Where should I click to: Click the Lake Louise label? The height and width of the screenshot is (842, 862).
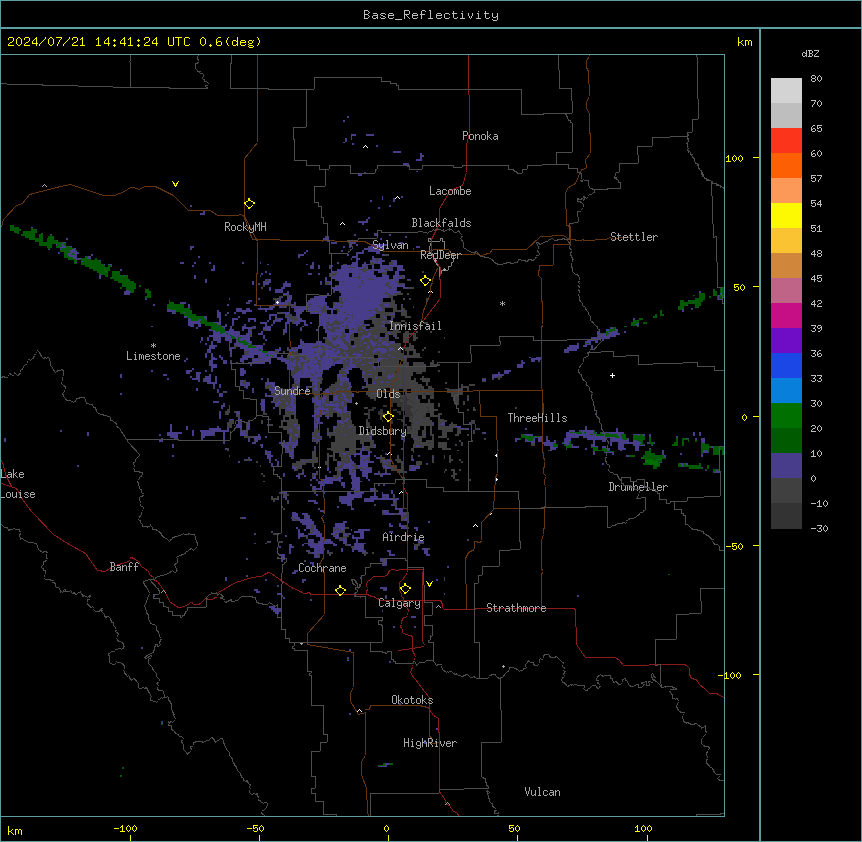[18, 484]
